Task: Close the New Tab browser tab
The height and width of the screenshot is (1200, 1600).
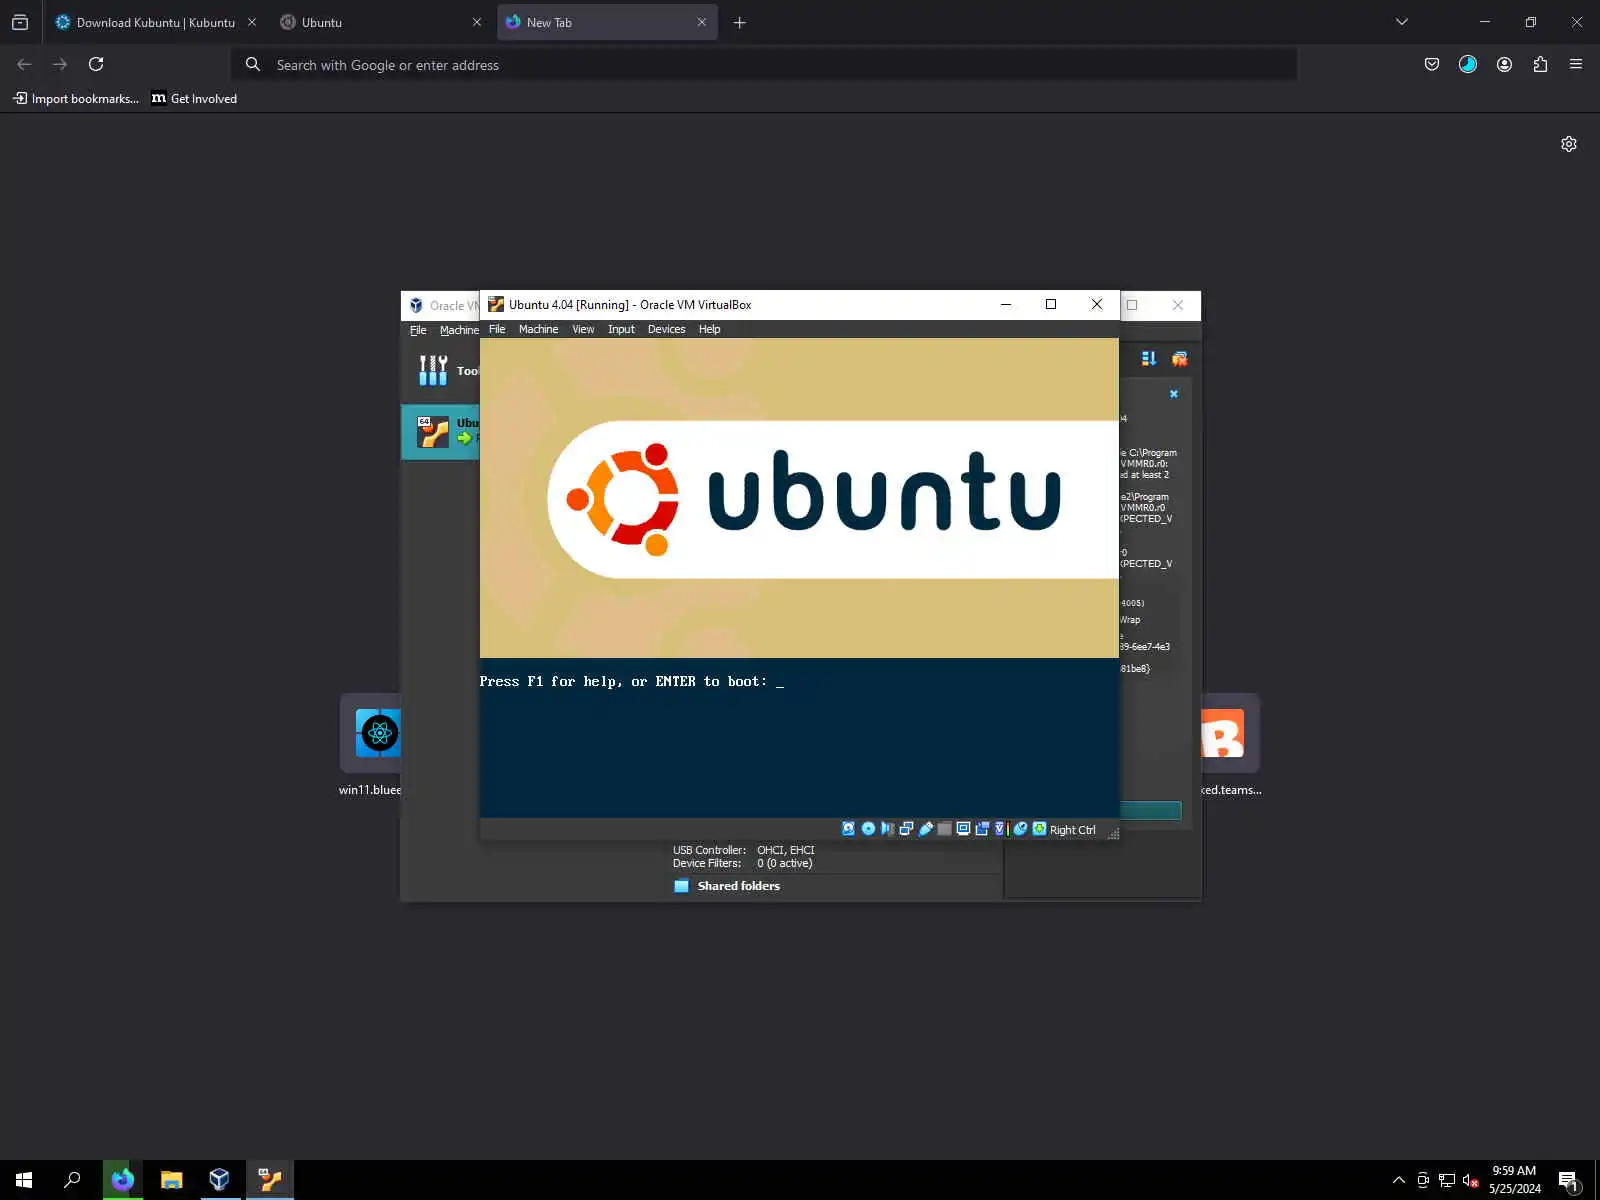Action: [701, 22]
